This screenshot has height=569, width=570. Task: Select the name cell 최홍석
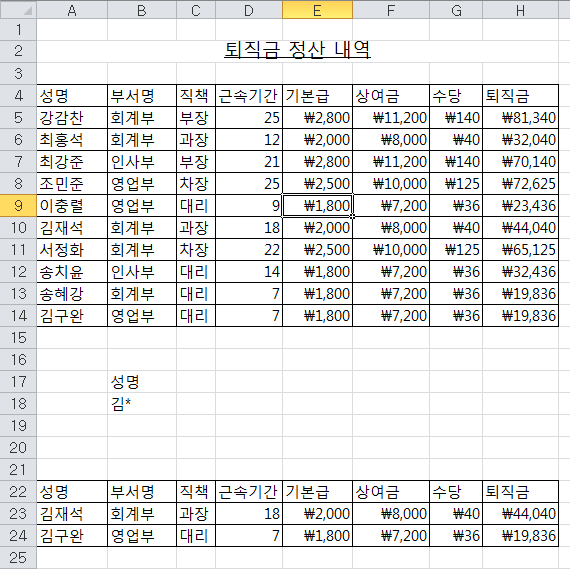coord(72,140)
